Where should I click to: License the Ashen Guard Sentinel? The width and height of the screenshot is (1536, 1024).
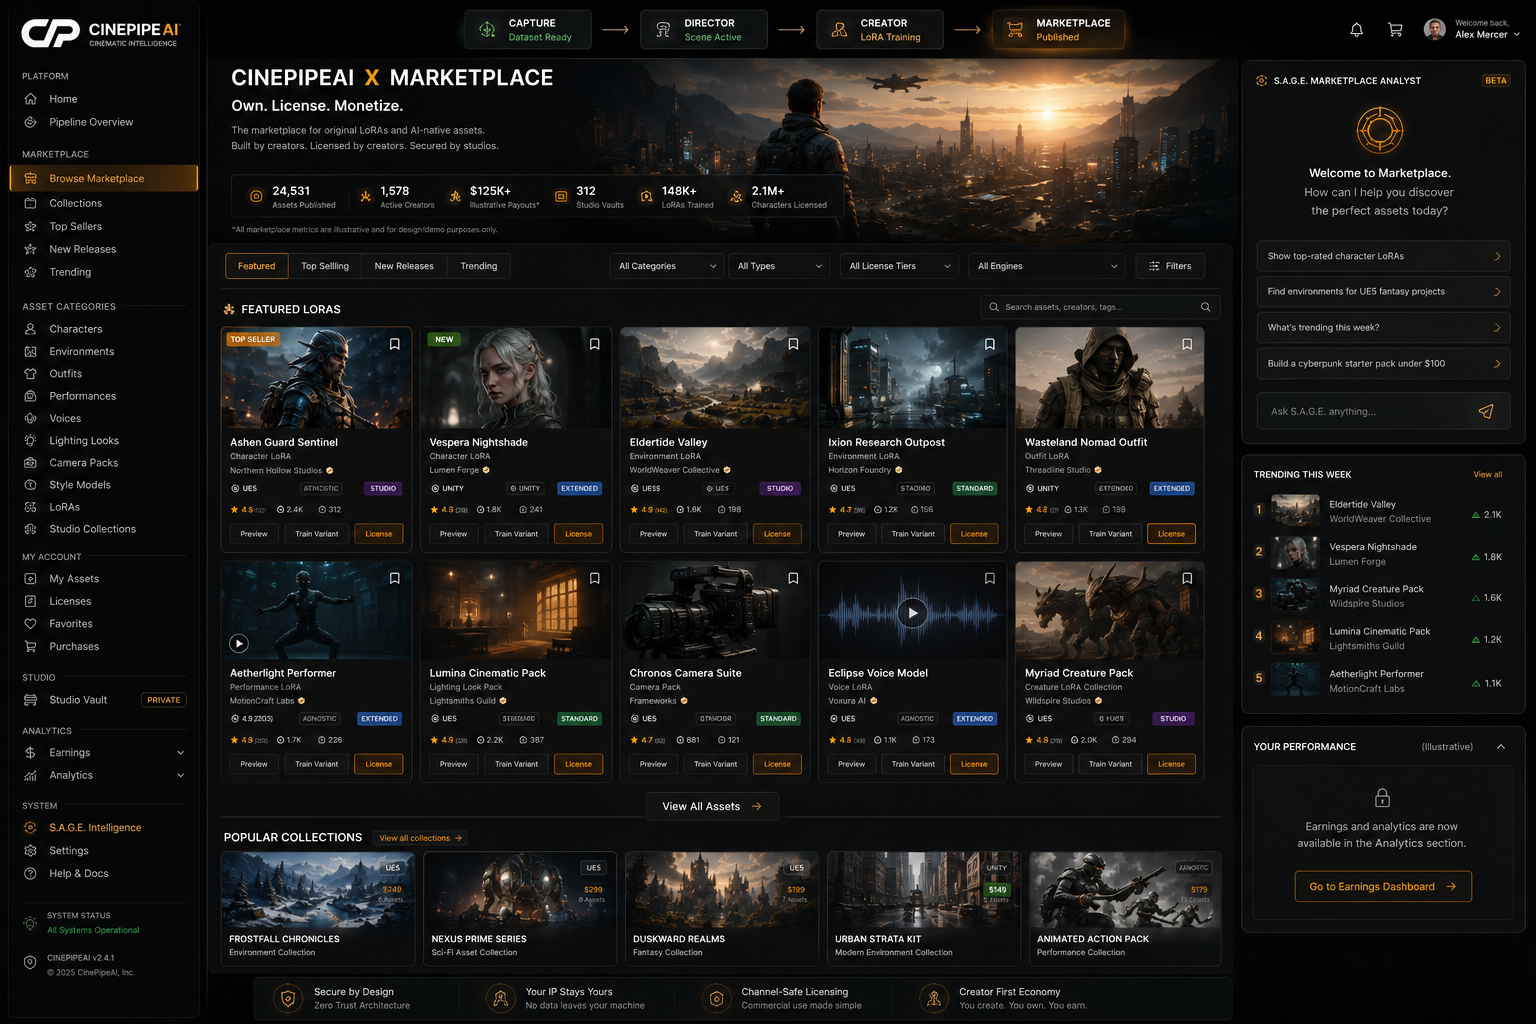(x=379, y=534)
